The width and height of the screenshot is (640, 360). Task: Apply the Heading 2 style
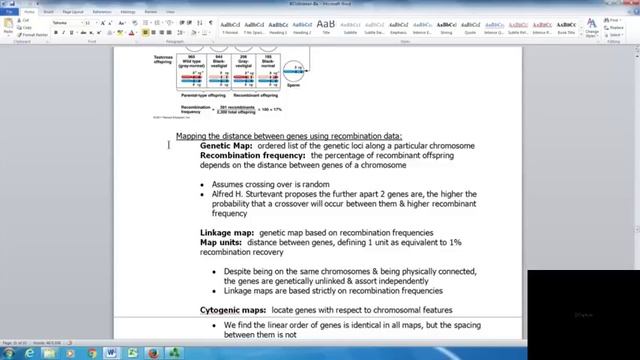tap(302, 27)
